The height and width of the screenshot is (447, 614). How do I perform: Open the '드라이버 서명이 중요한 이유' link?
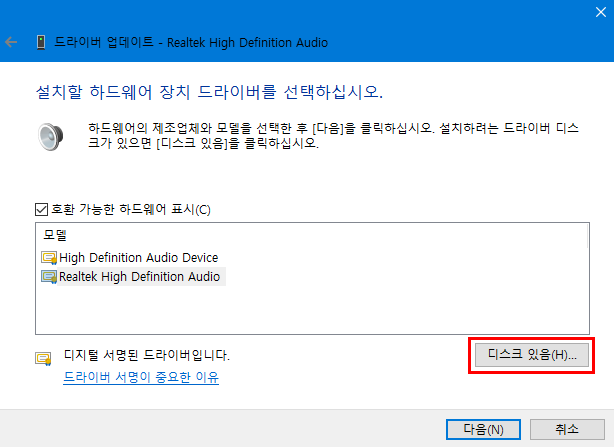141,377
